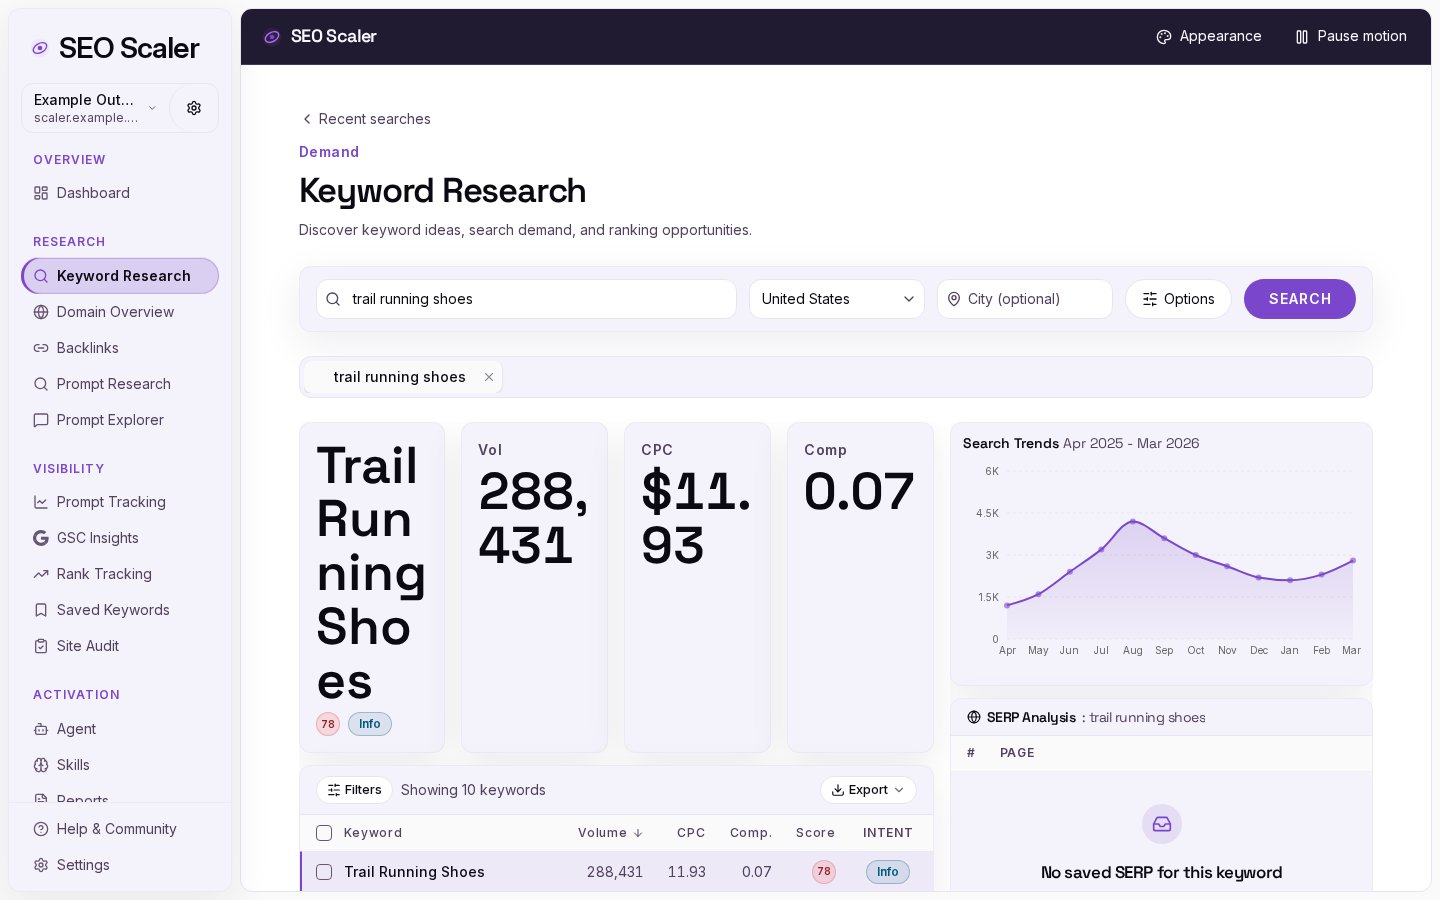Screen dimensions: 1440x900
Task: Click the August peak point on trends chart
Action: pos(1133,521)
